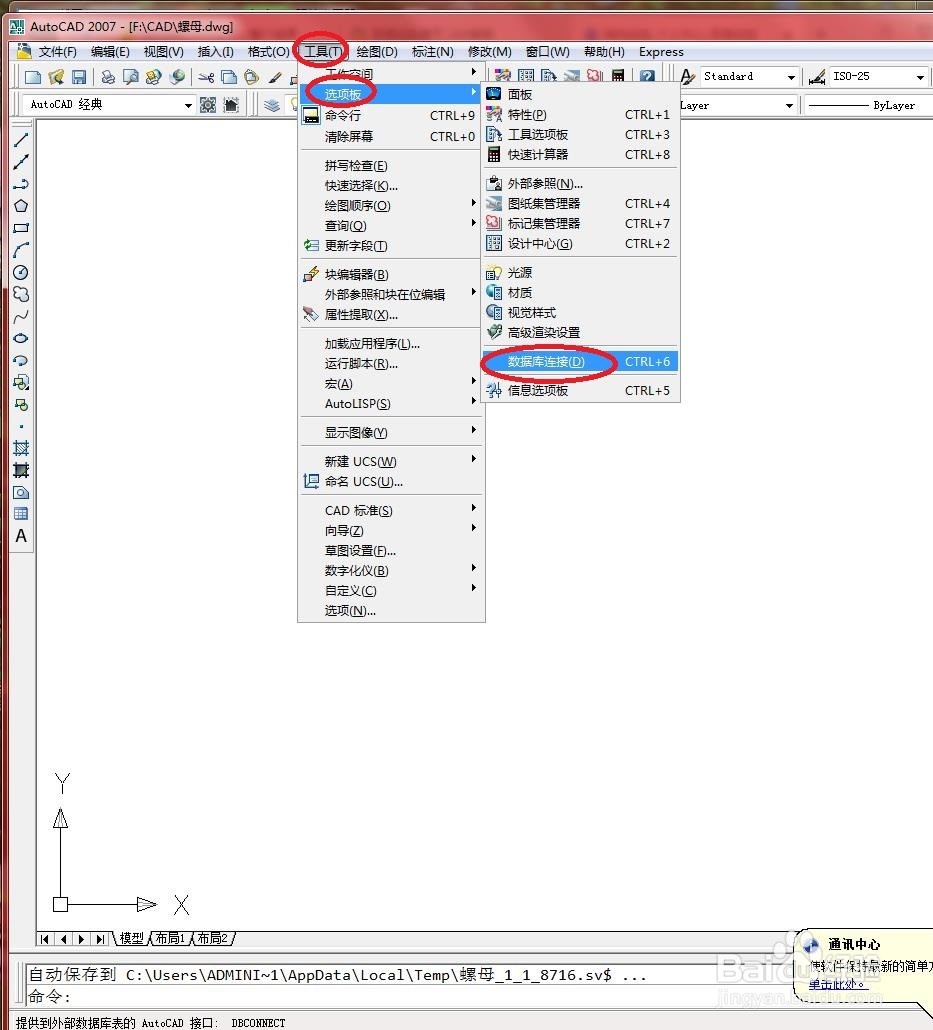
Task: Open the Standard text style dropdown
Action: 791,78
